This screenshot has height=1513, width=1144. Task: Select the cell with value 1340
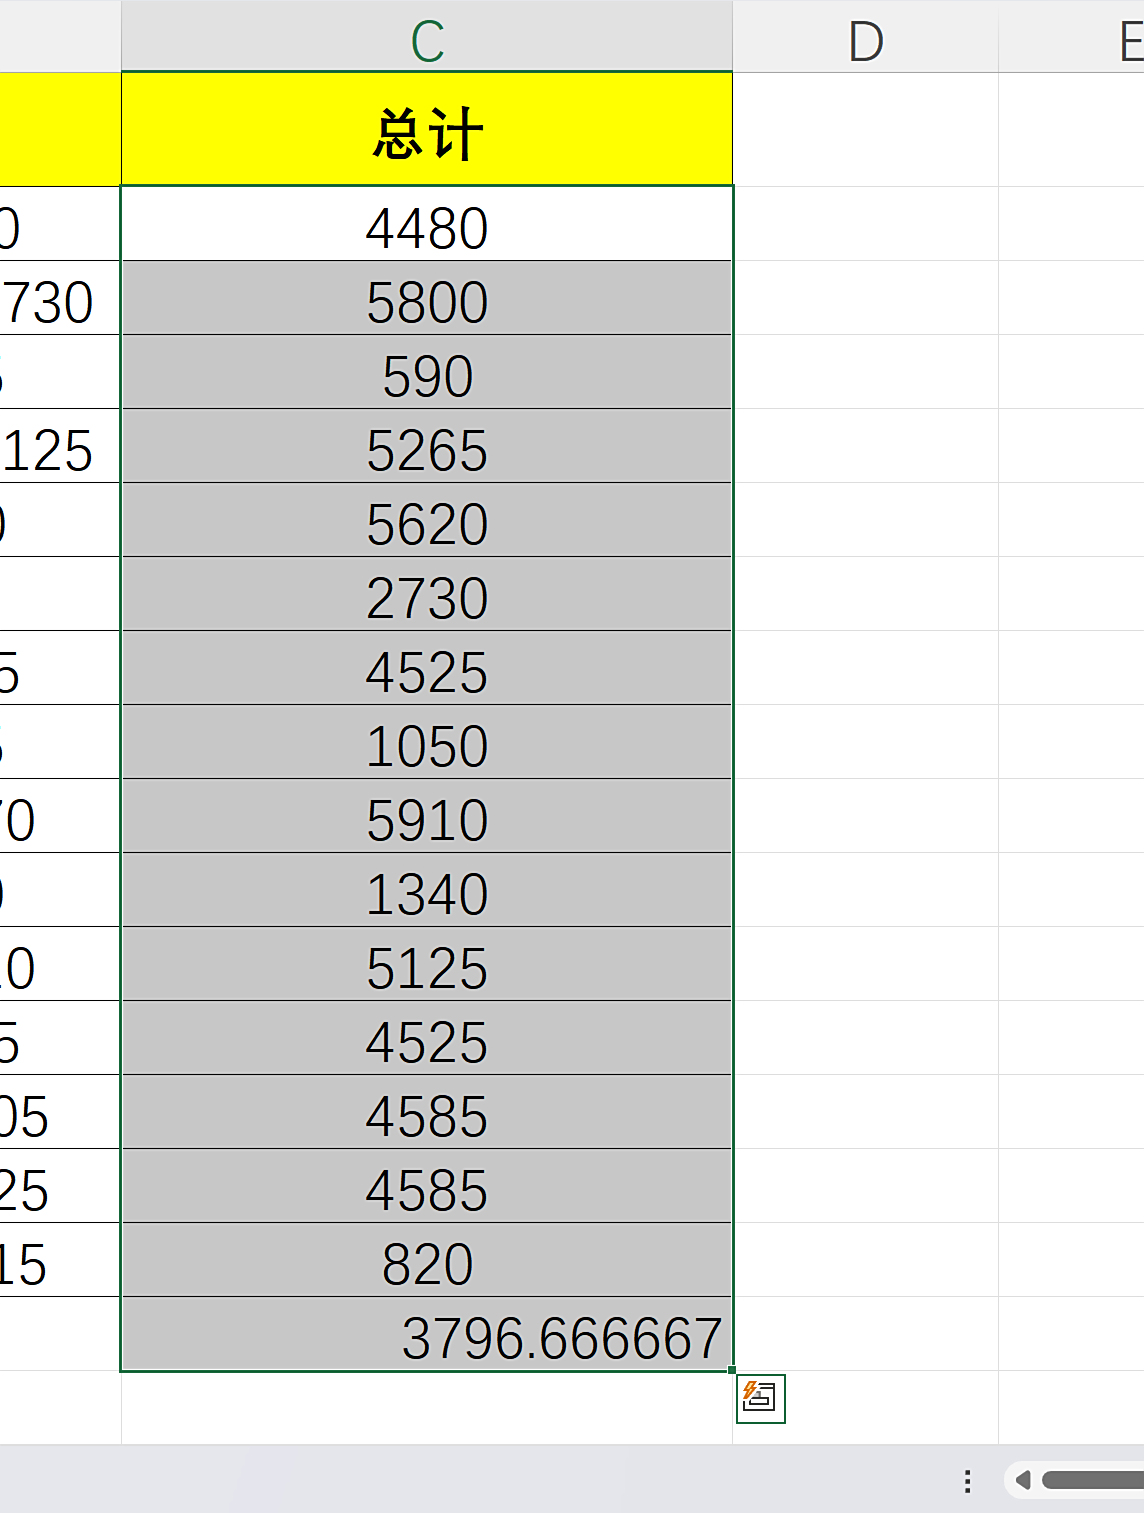tap(427, 892)
